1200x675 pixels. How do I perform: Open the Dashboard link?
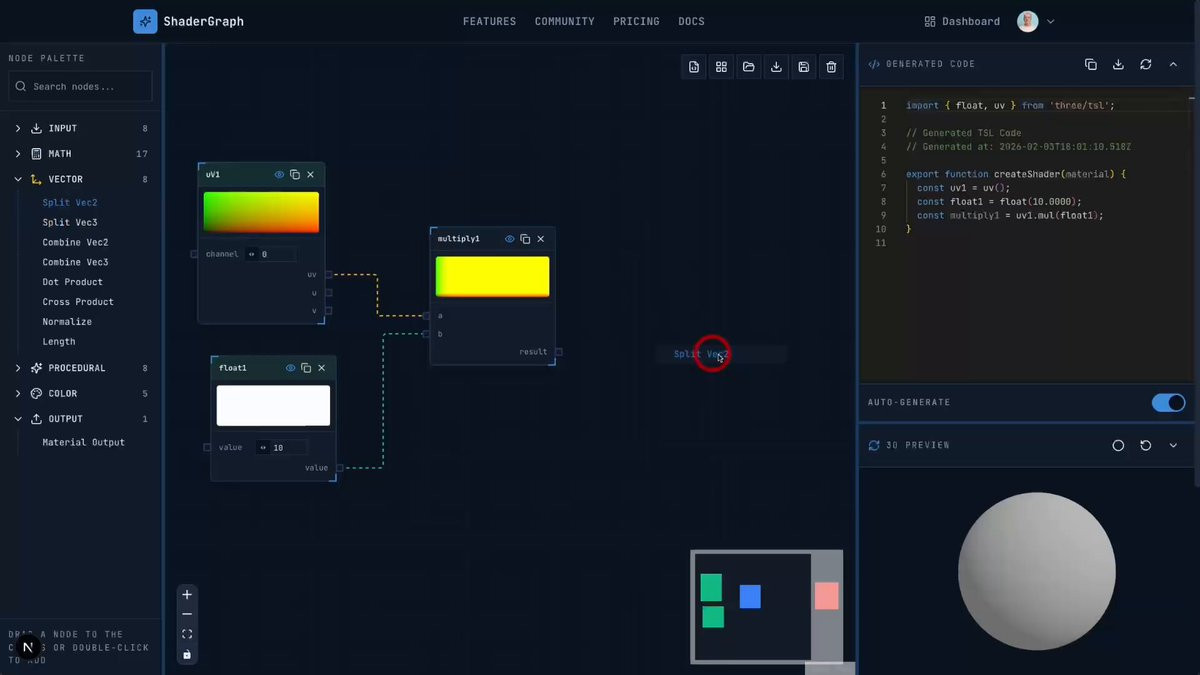tap(962, 21)
